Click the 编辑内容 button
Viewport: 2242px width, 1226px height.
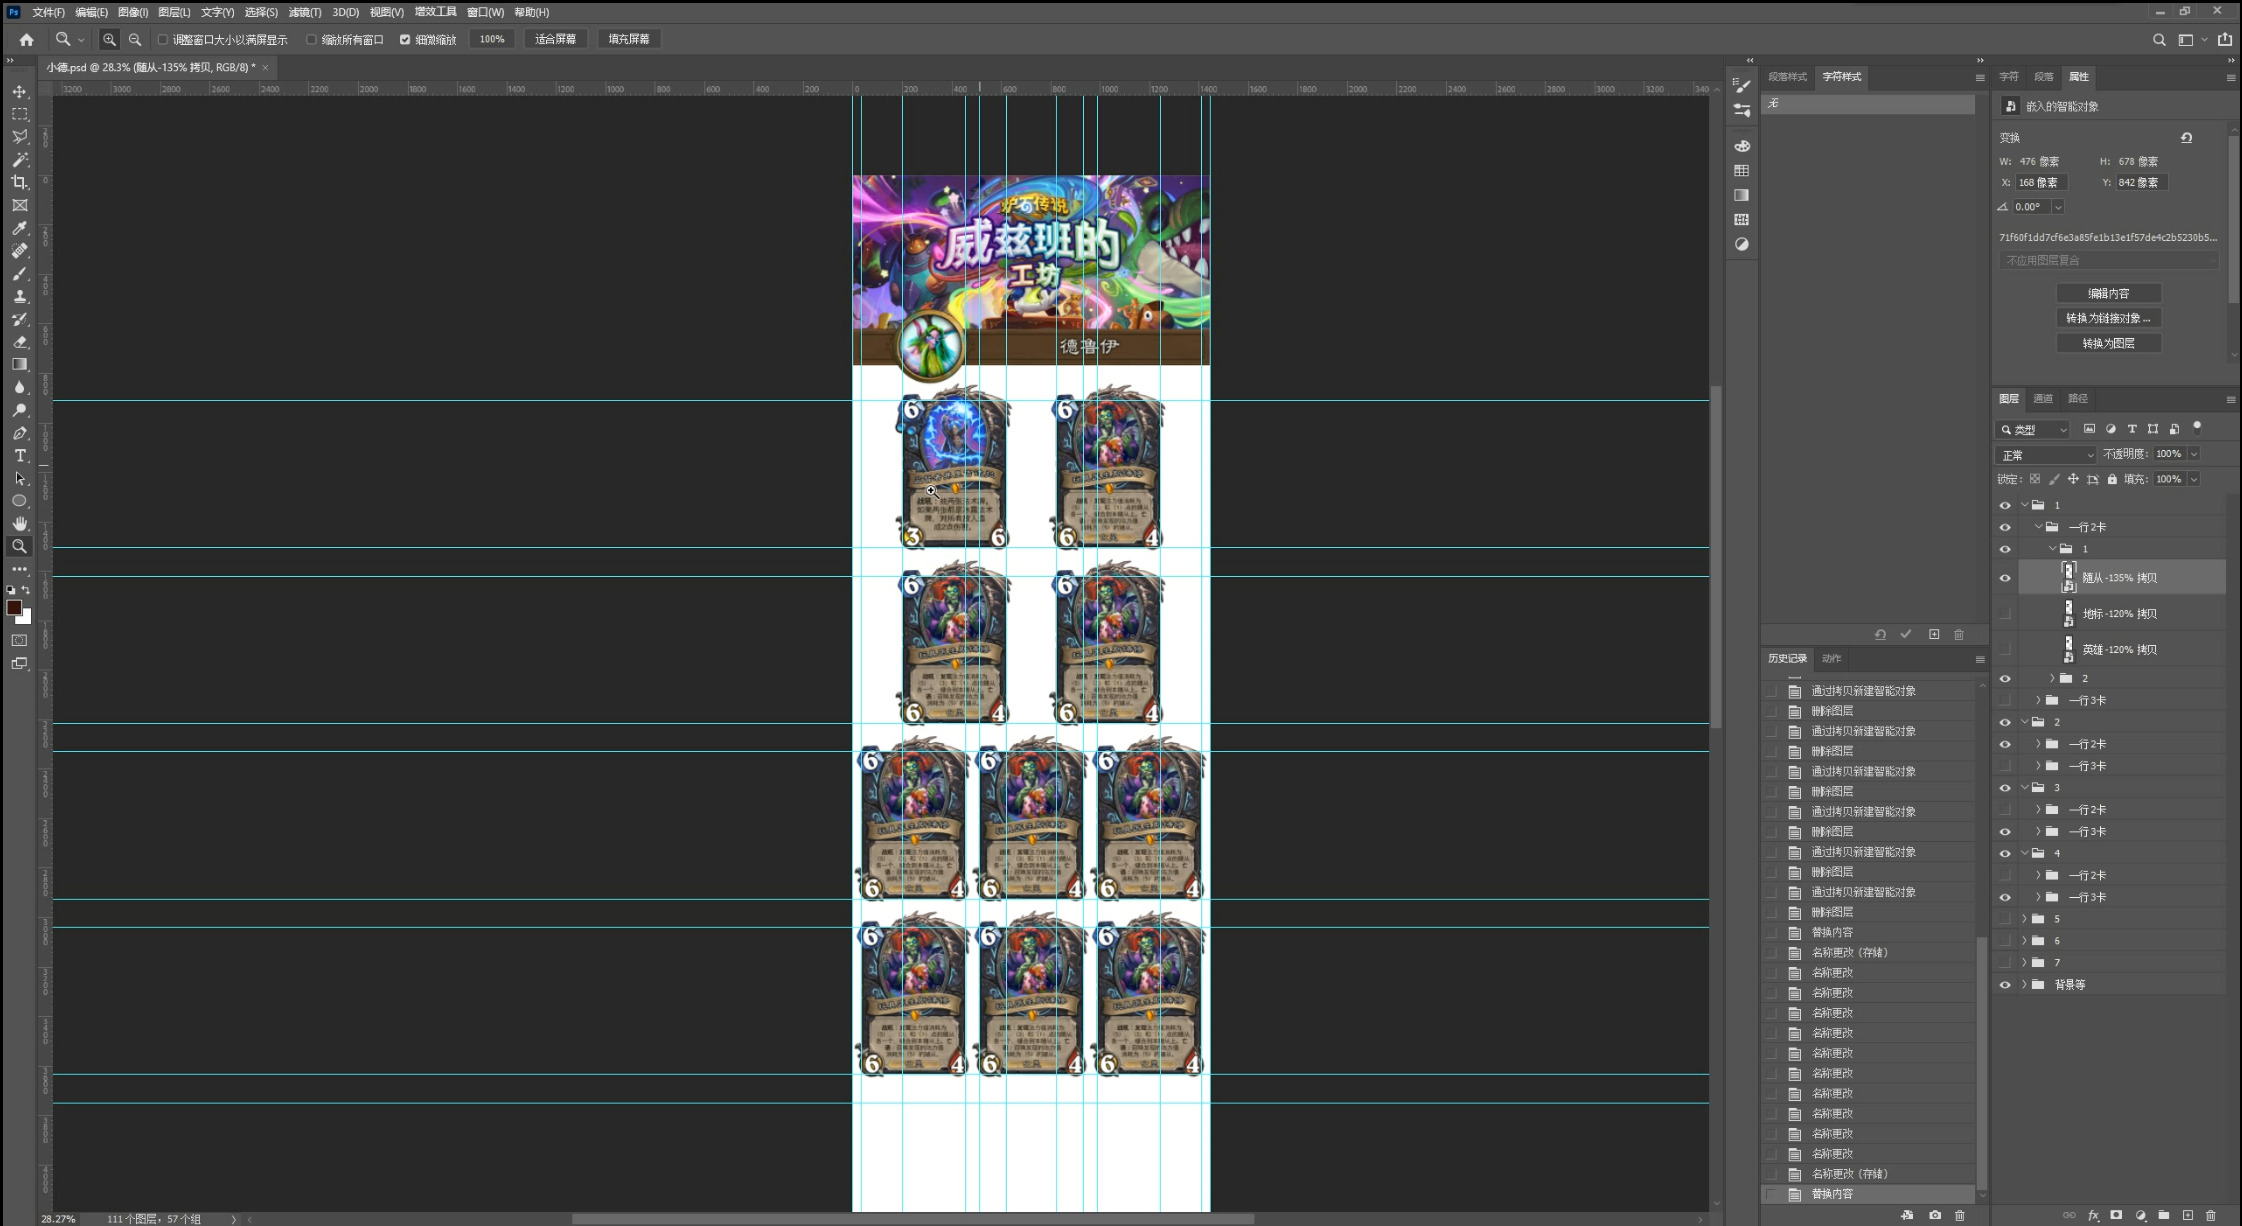click(2108, 293)
